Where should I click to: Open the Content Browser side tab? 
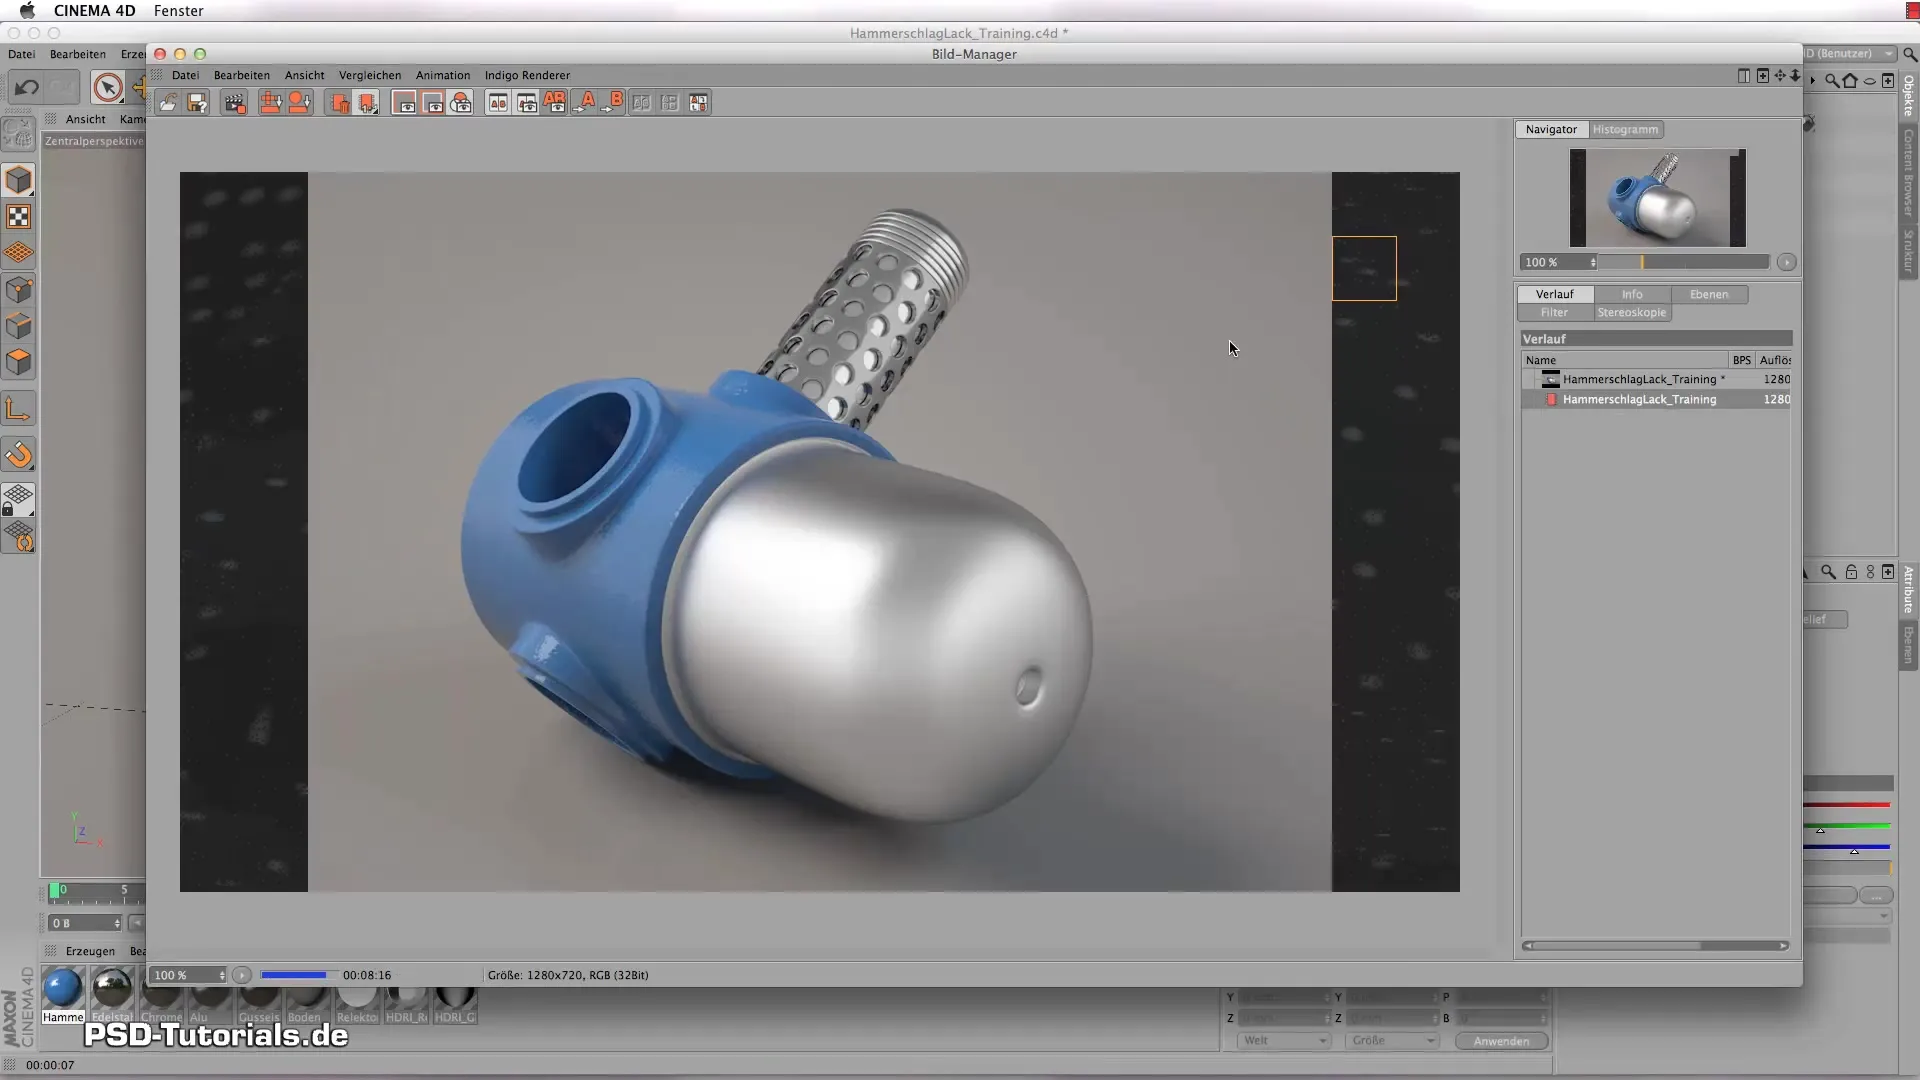point(1908,173)
